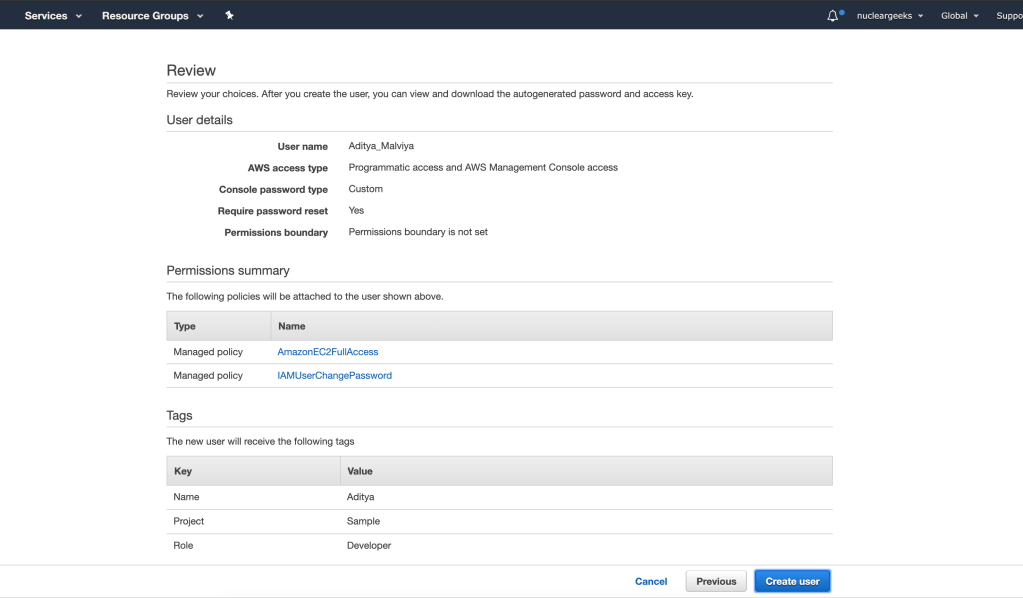Click the Cancel link
Image resolution: width=1023 pixels, height=598 pixels.
point(651,581)
